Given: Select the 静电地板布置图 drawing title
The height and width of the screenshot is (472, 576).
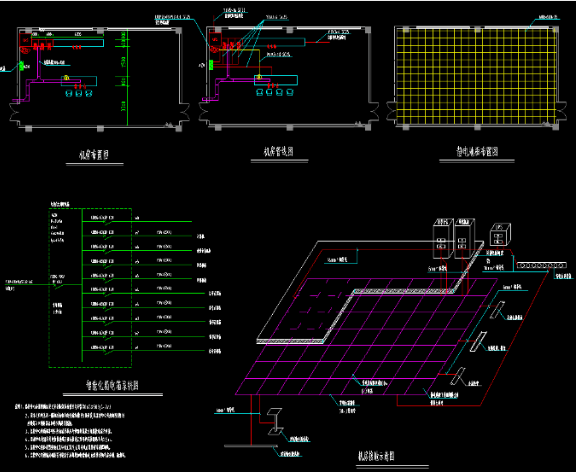Looking at the screenshot, I should (x=477, y=151).
